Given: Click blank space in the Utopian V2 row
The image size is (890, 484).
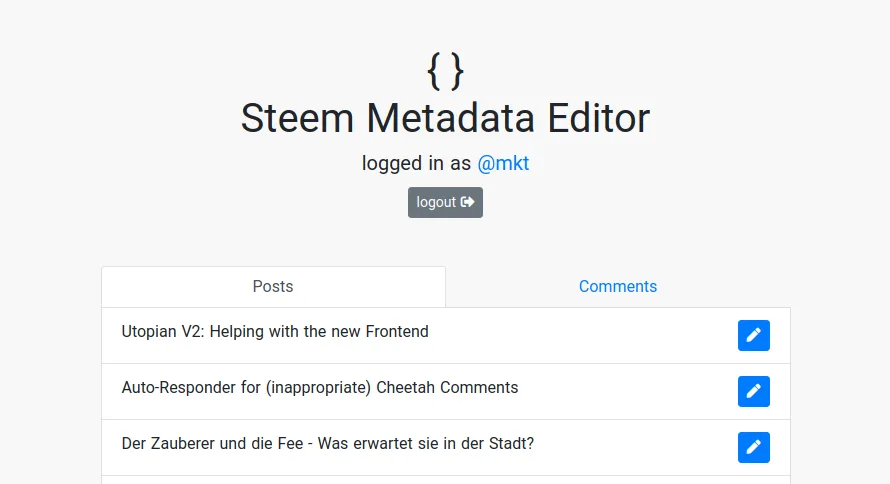Looking at the screenshot, I should 579,335.
